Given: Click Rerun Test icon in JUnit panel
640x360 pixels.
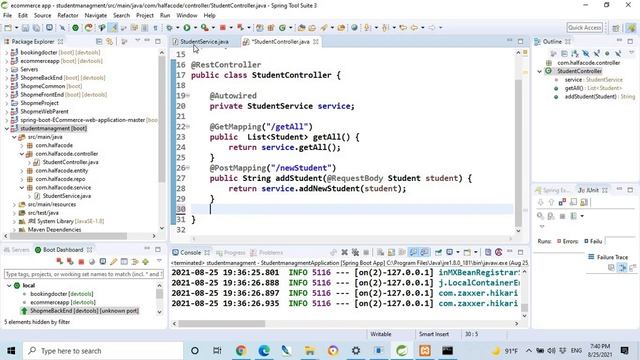Looking at the screenshot, I should tap(540, 216).
